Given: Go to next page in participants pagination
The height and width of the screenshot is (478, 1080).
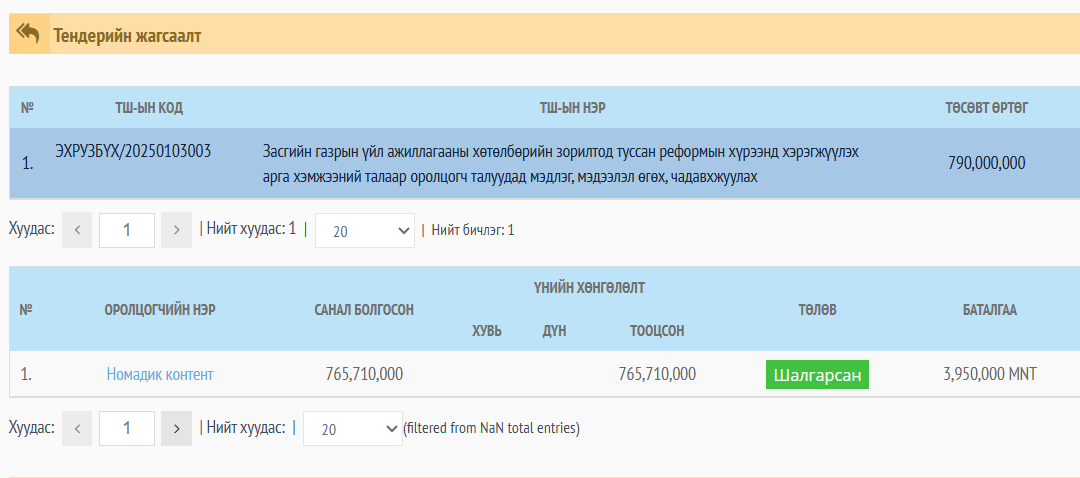Looking at the screenshot, I should [x=176, y=428].
